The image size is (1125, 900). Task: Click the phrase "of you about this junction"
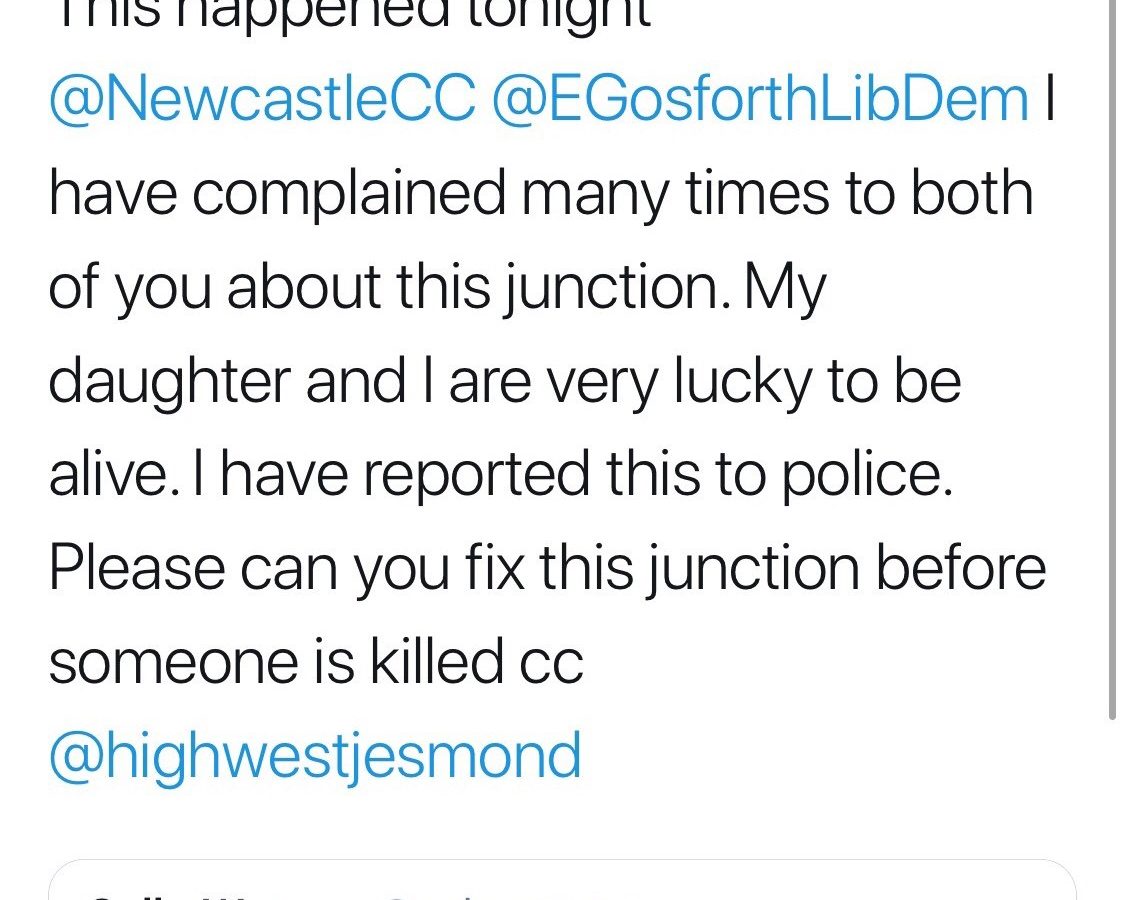(x=376, y=289)
